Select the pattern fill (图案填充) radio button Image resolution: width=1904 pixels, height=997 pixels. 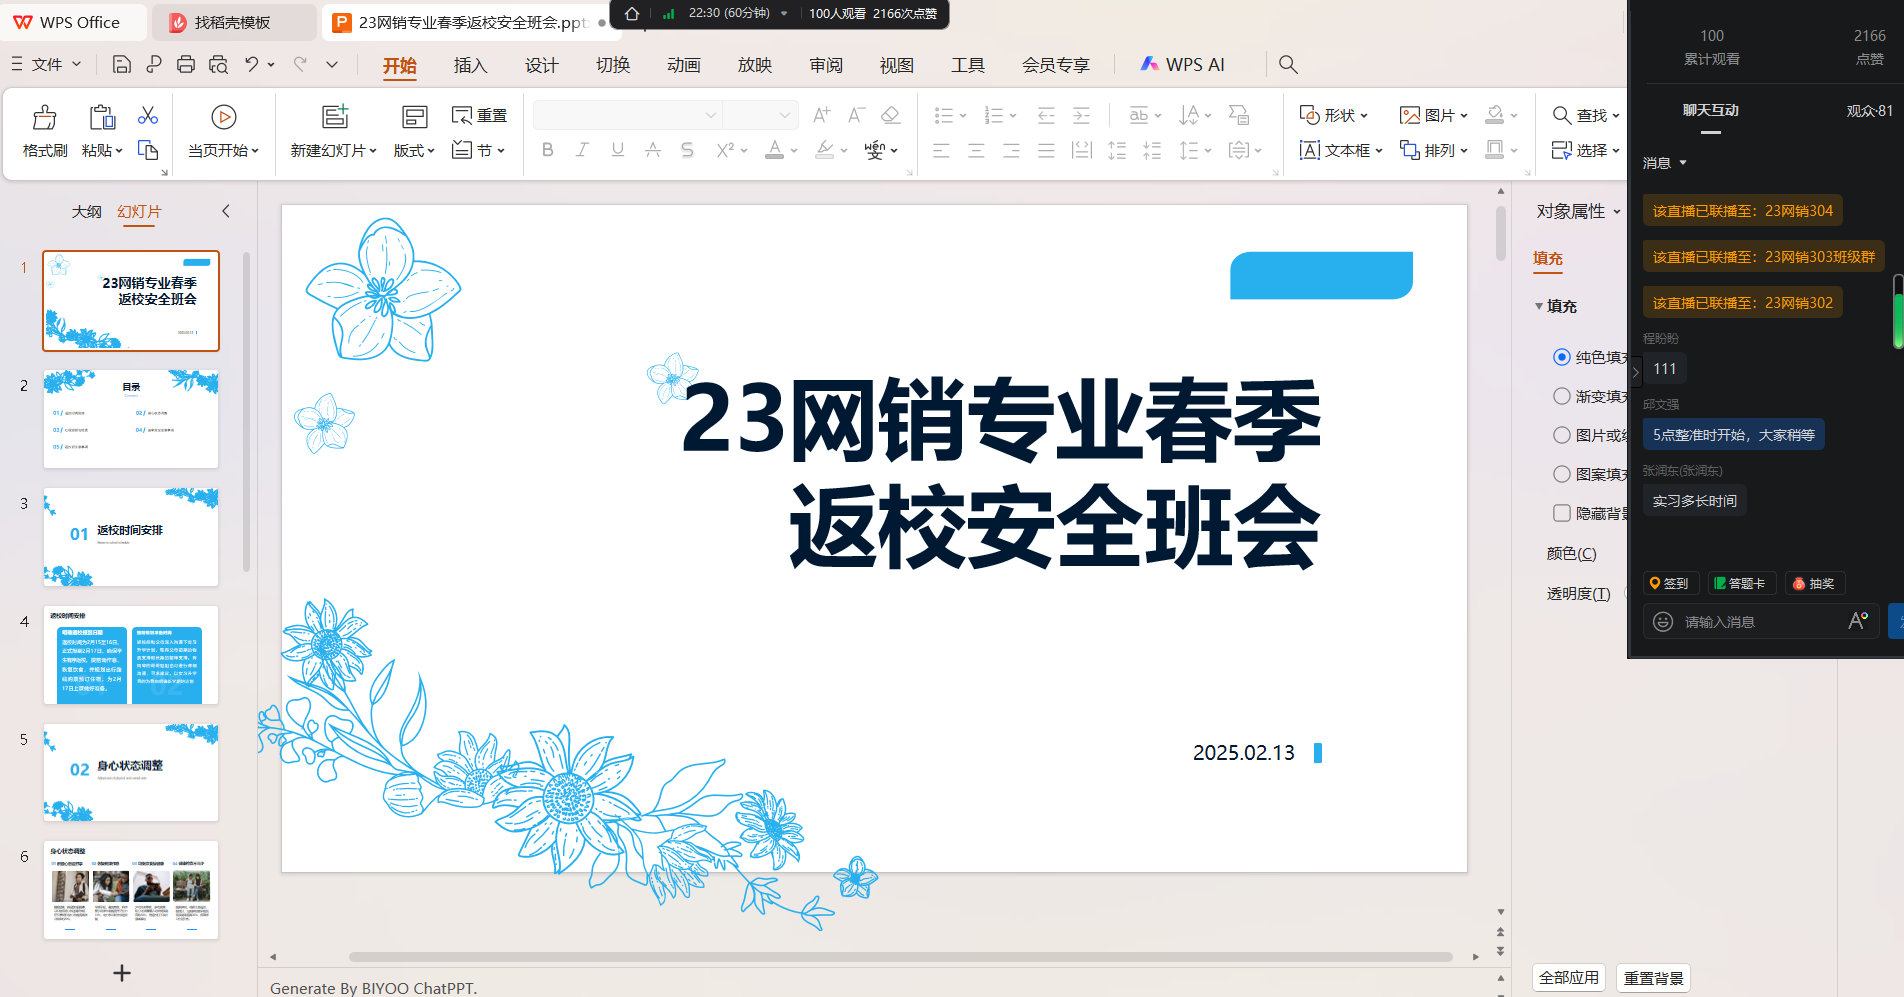tap(1561, 474)
